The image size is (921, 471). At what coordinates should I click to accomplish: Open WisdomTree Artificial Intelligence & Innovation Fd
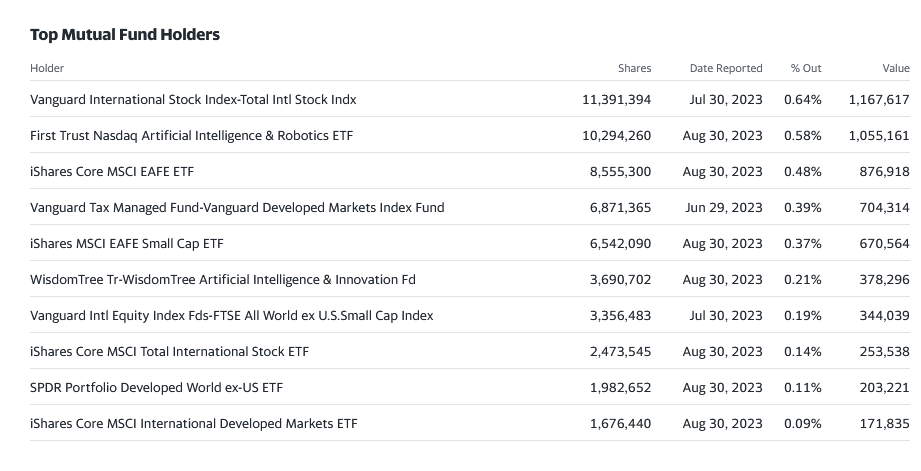coord(222,279)
